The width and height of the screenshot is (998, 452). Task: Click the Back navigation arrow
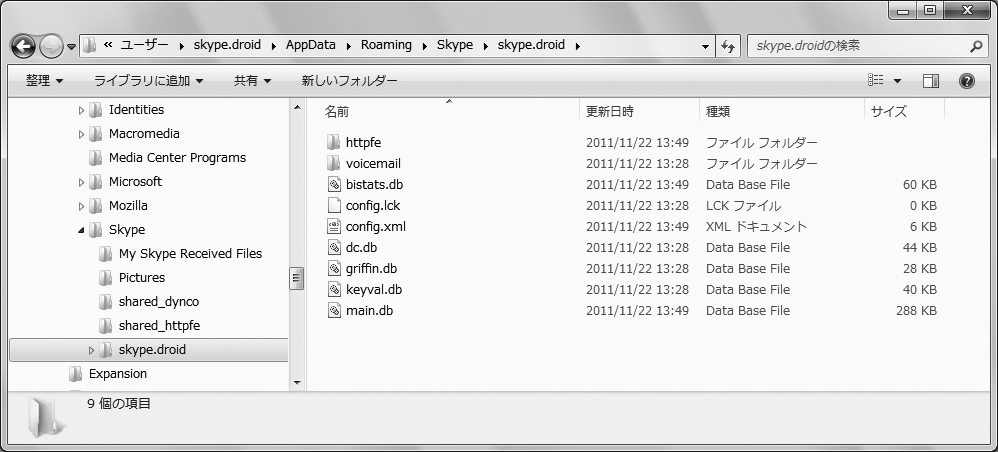[23, 46]
